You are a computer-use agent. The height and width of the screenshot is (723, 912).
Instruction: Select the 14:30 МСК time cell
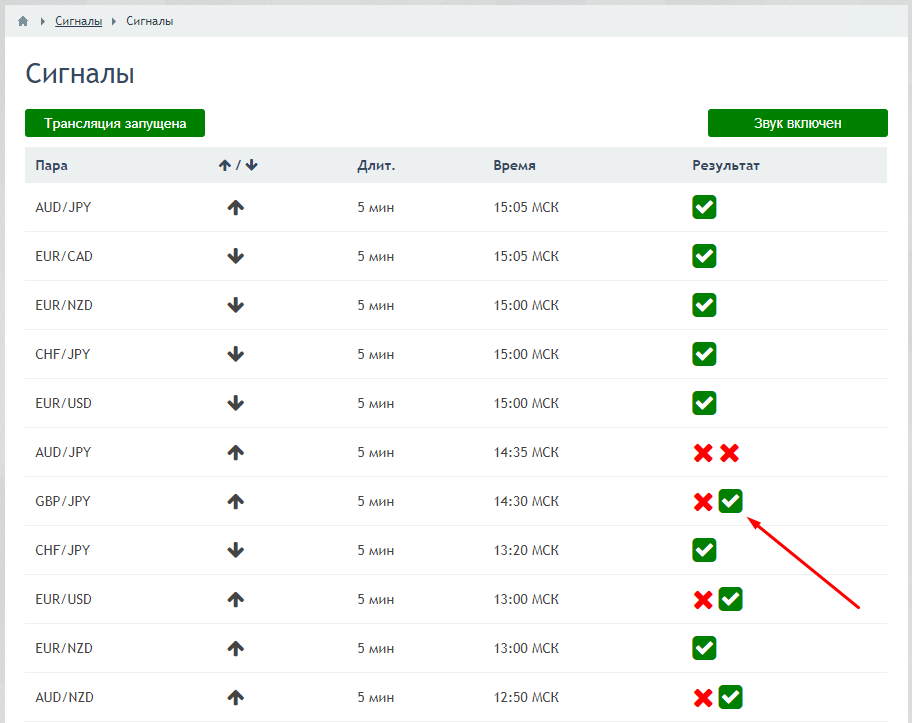tap(526, 501)
